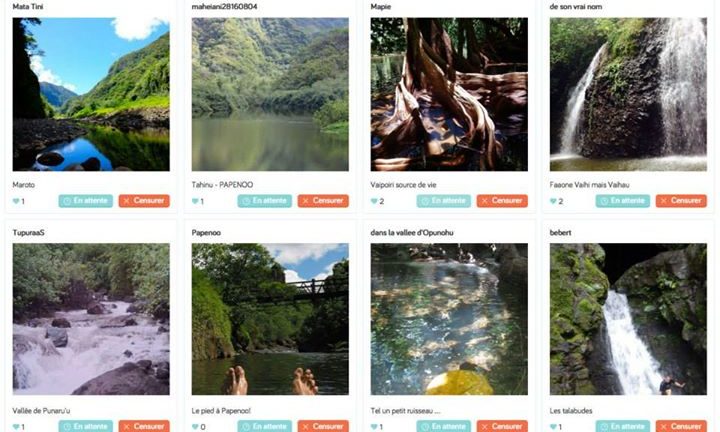Click heart icon for Faaone Vaihi photo
The width and height of the screenshot is (720, 432).
click(x=553, y=201)
